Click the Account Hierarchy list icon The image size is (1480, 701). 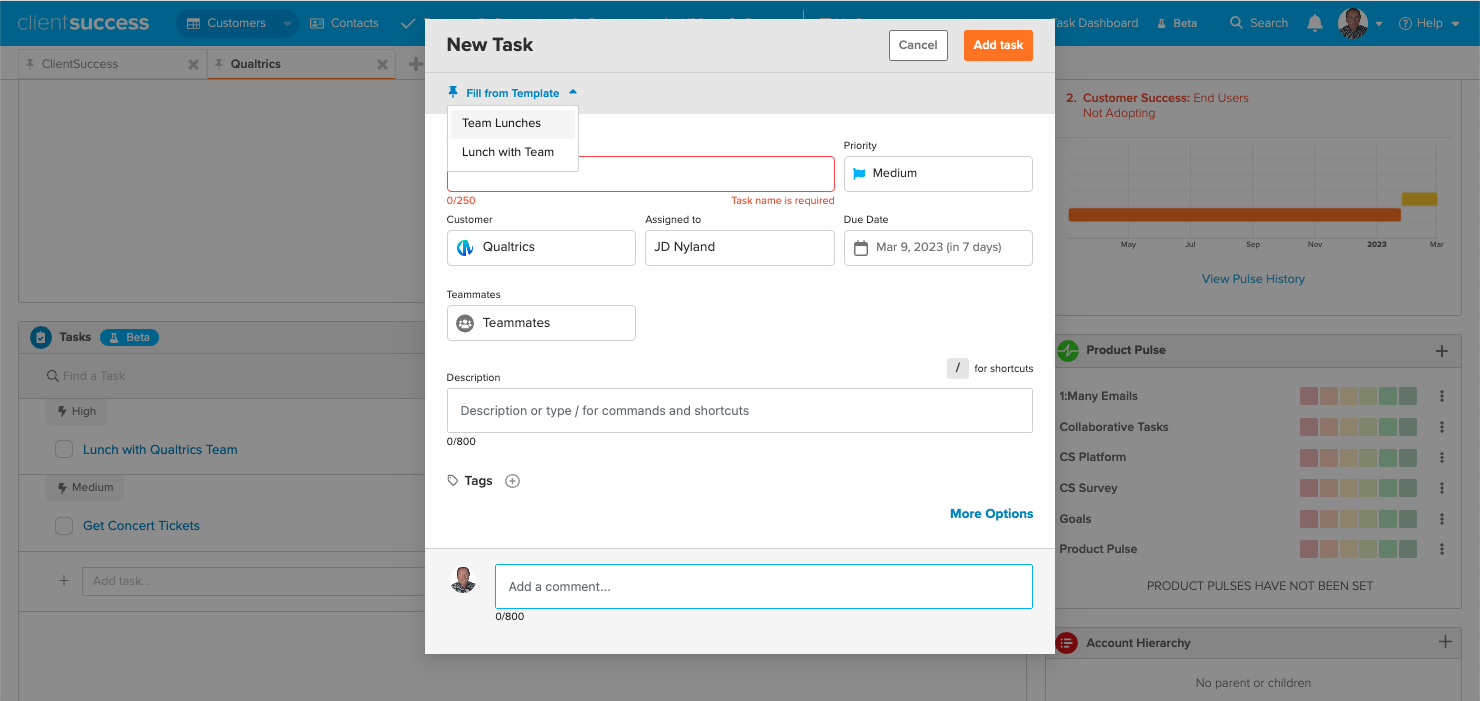(1067, 643)
